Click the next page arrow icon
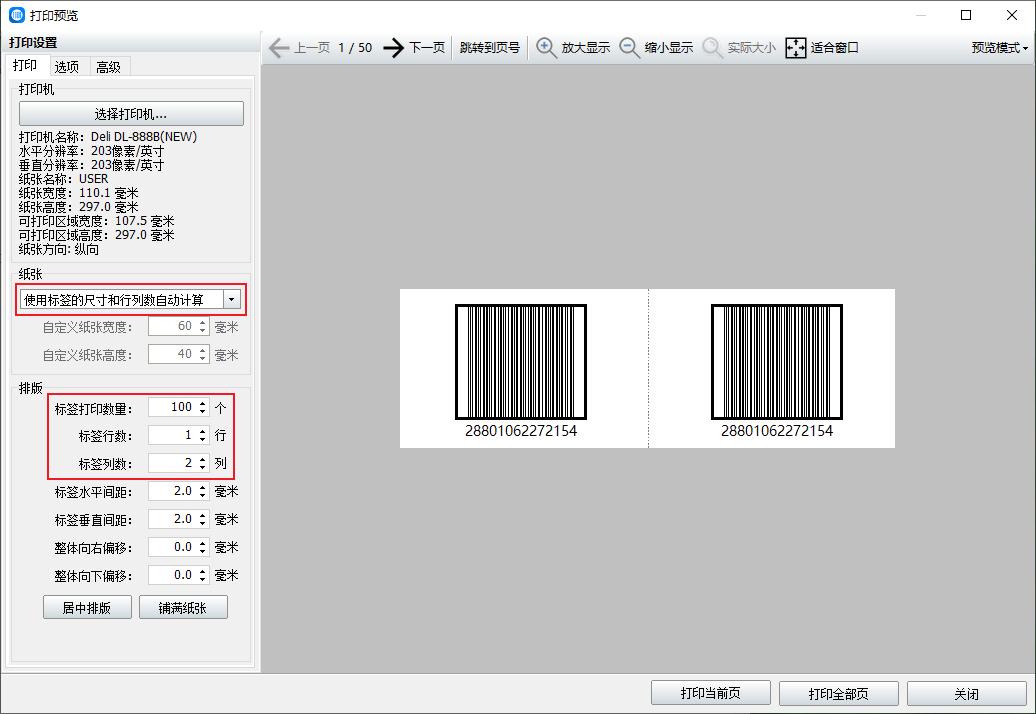 click(x=394, y=47)
